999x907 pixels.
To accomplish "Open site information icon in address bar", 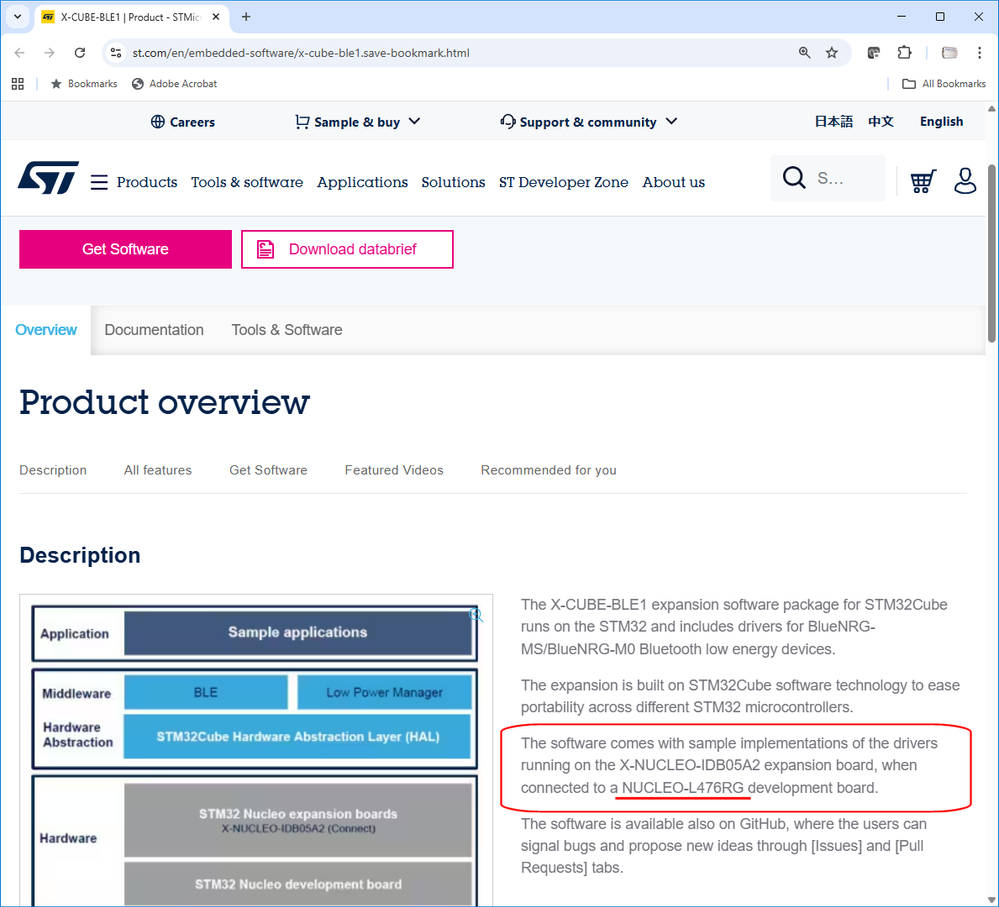I will [116, 53].
